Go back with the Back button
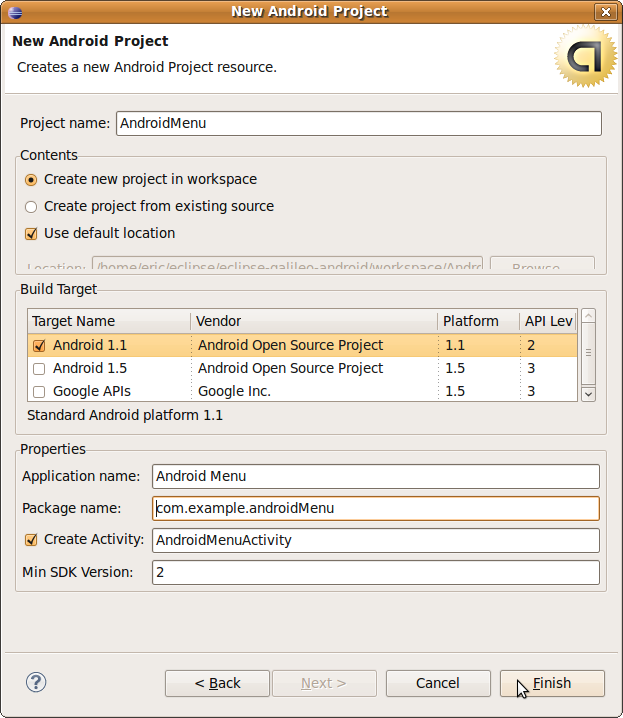 pos(217,683)
